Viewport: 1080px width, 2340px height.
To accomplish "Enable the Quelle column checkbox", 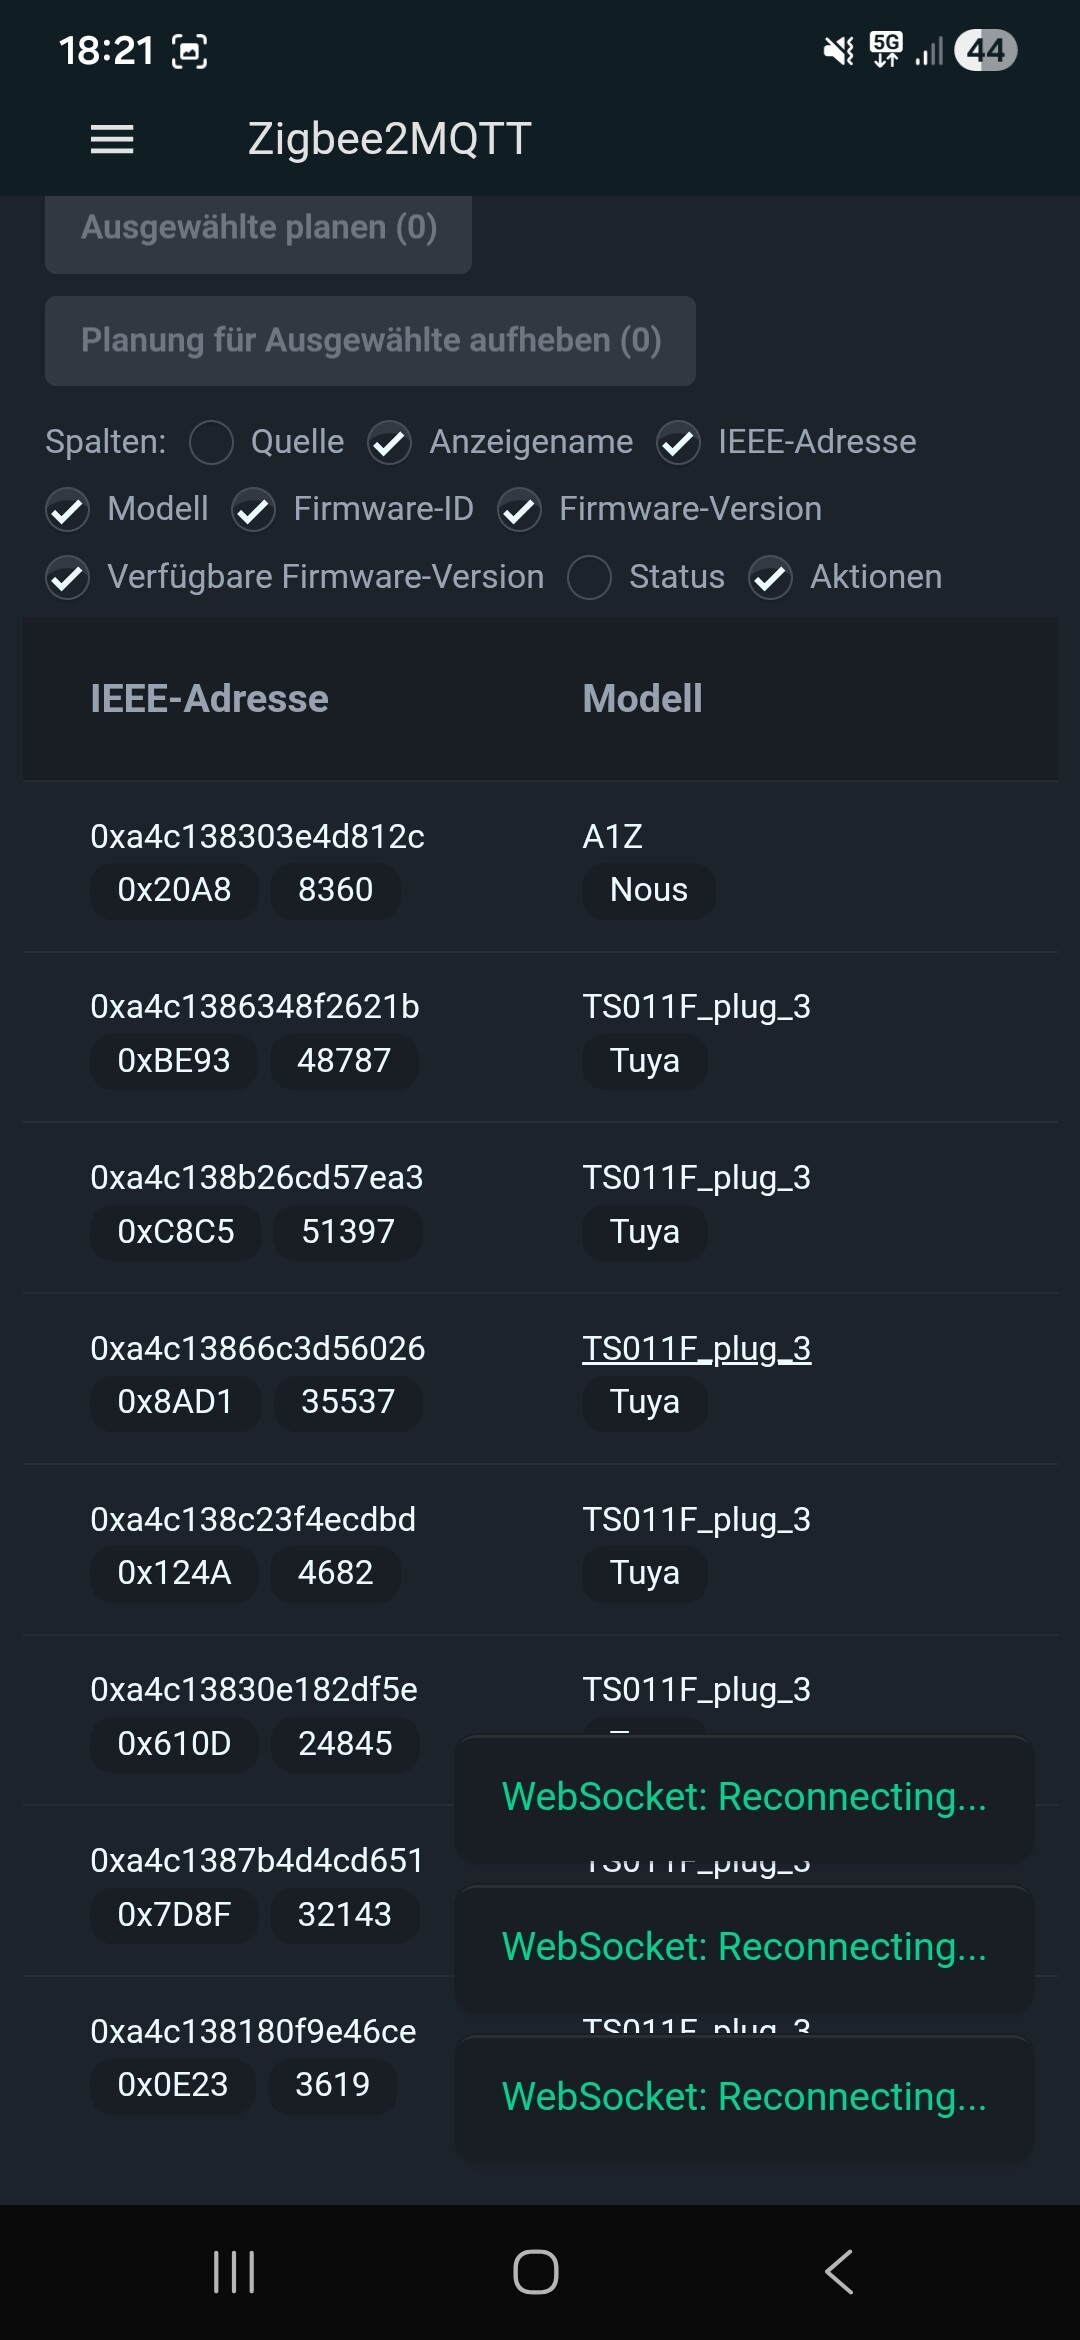I will tap(212, 442).
